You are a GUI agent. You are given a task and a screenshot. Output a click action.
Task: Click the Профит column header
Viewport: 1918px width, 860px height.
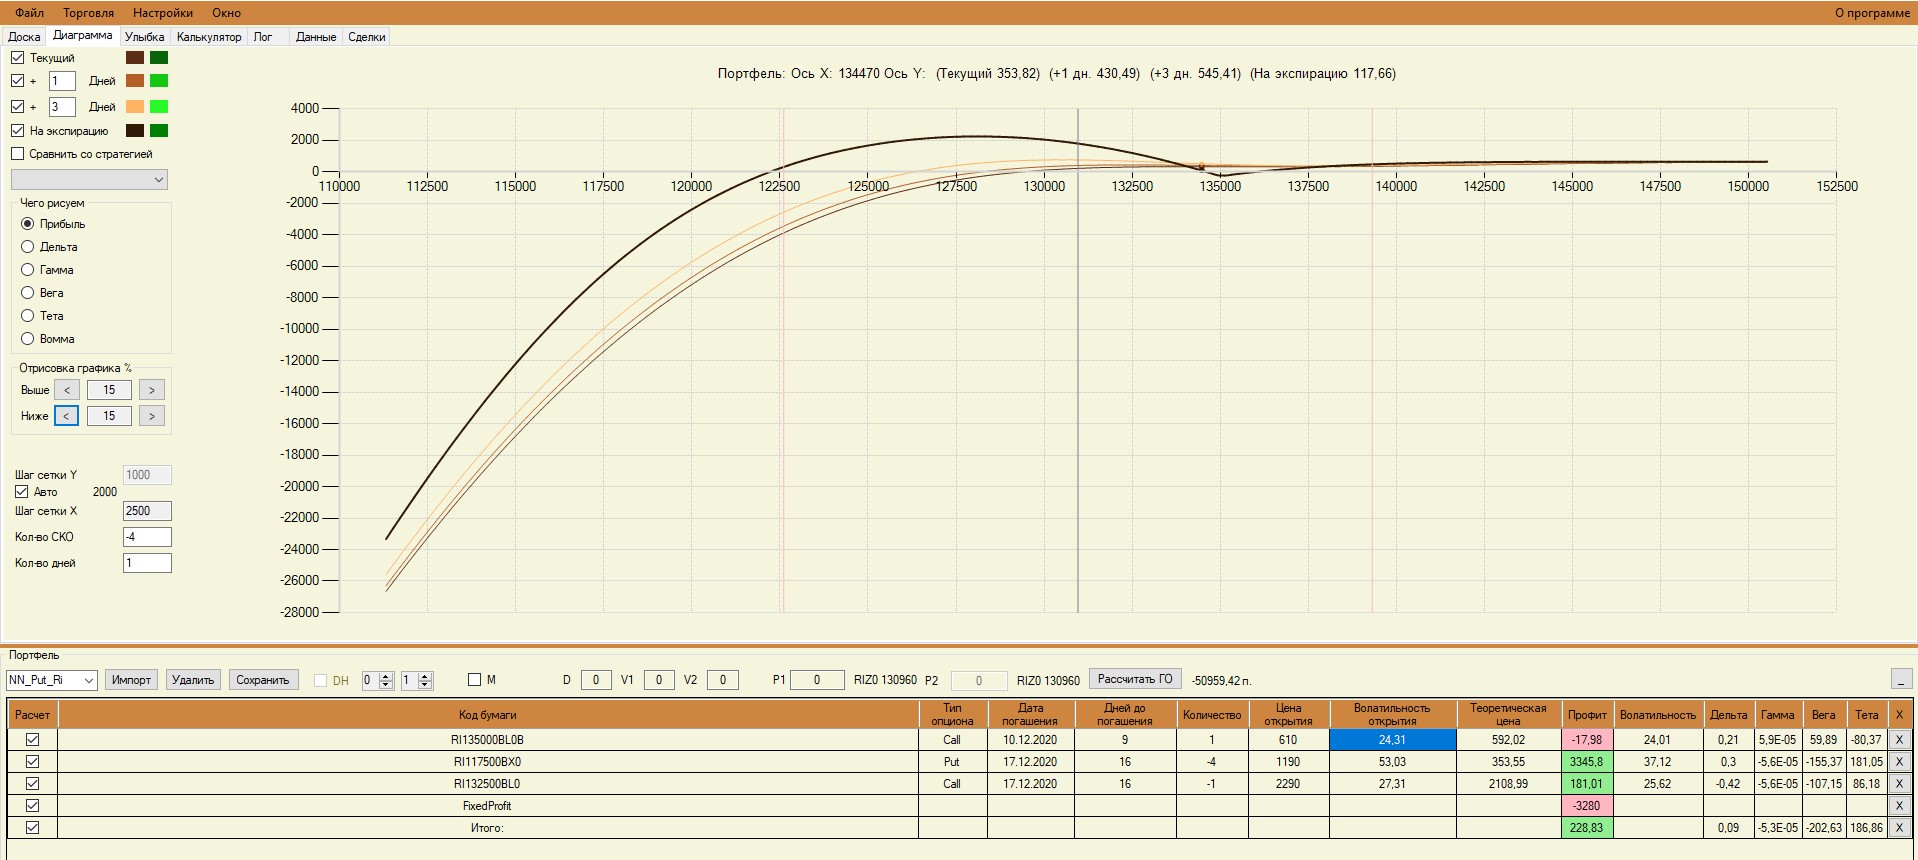pyautogui.click(x=1587, y=714)
